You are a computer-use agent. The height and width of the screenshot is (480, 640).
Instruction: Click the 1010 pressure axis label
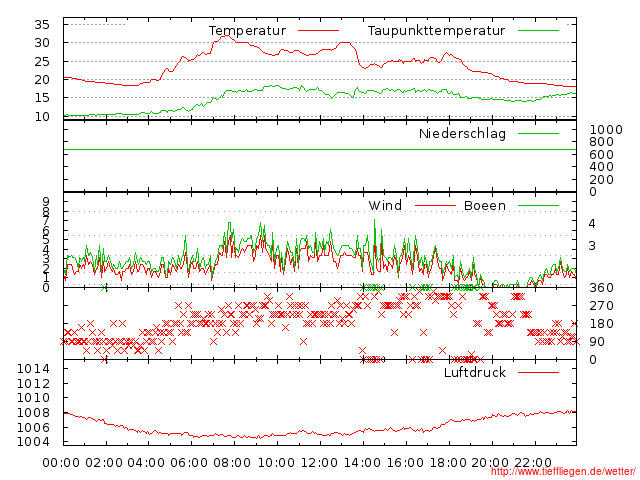tap(33, 398)
